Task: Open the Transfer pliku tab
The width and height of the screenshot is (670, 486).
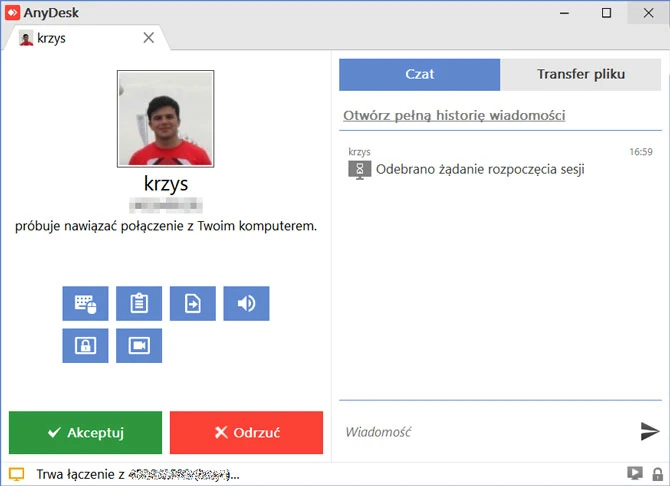Action: [581, 75]
